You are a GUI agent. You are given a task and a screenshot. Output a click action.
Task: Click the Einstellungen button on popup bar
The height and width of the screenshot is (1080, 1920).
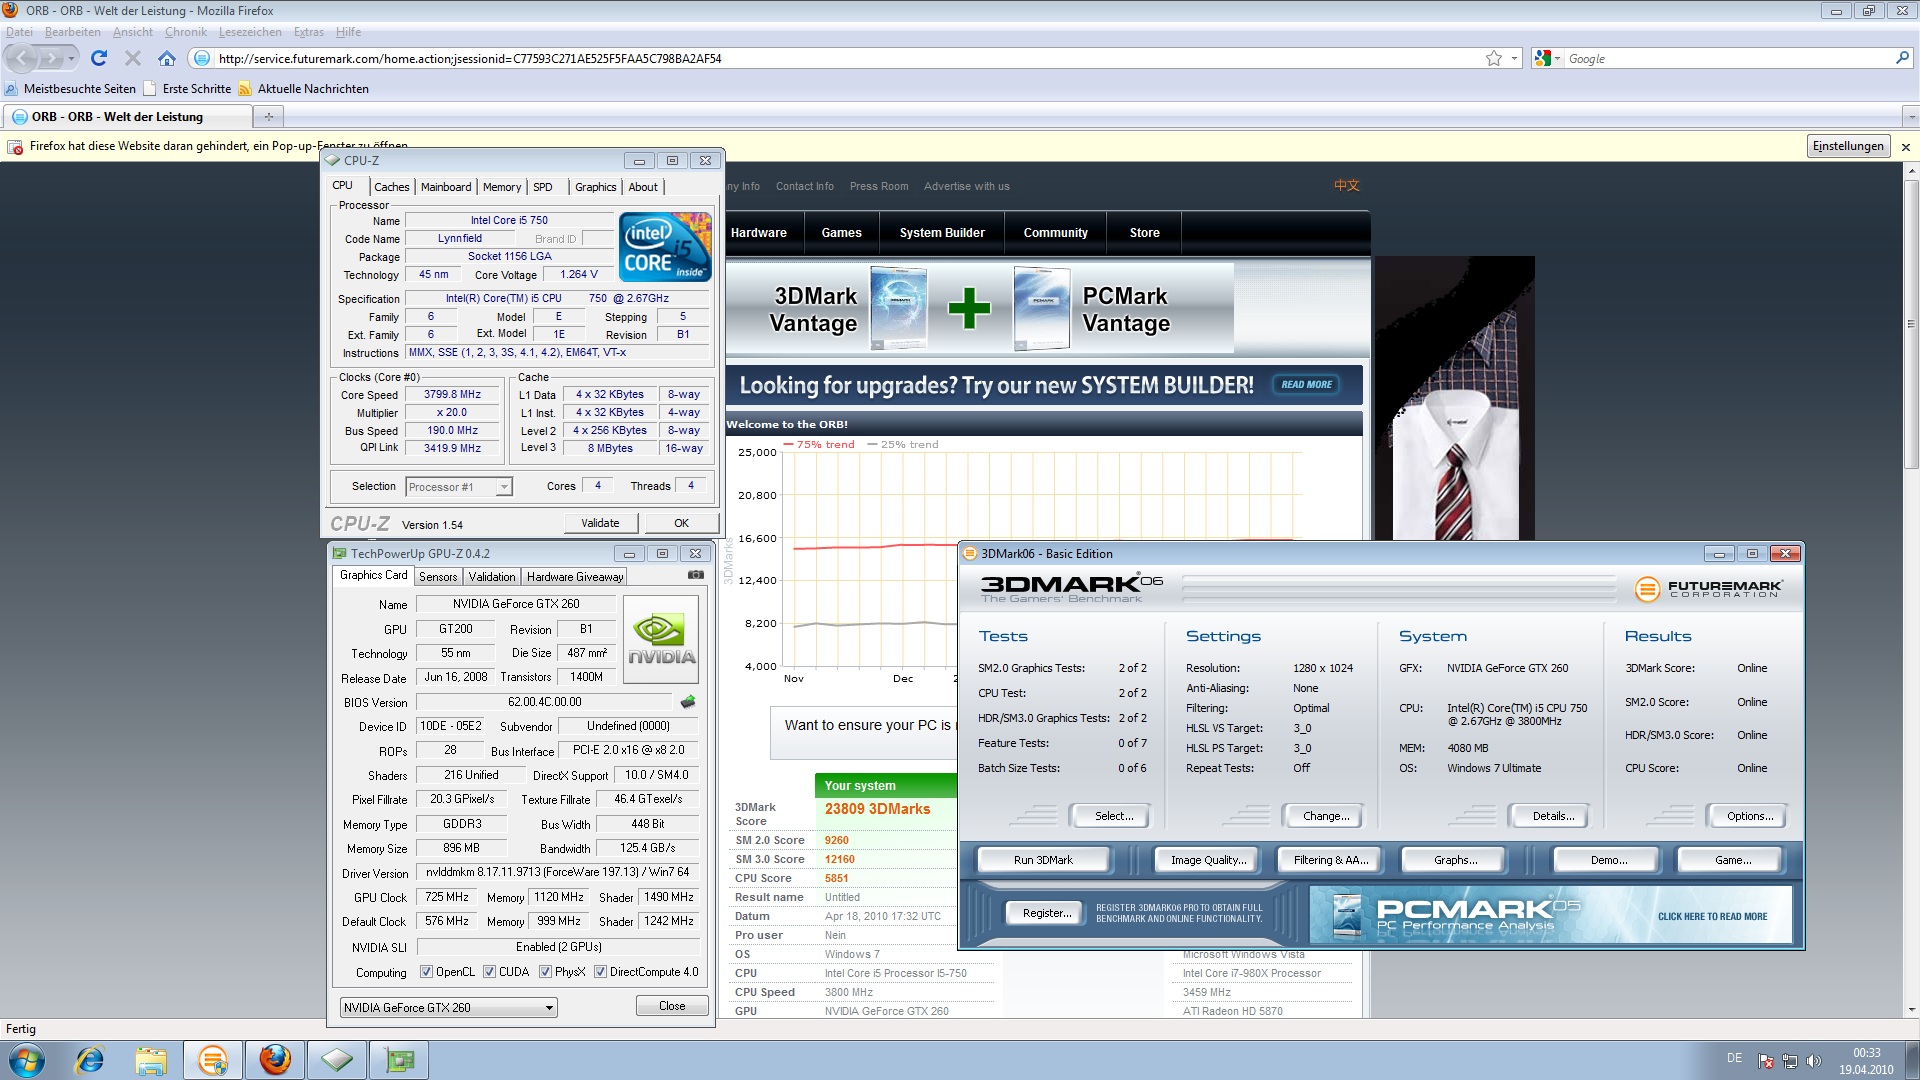pyautogui.click(x=1848, y=146)
